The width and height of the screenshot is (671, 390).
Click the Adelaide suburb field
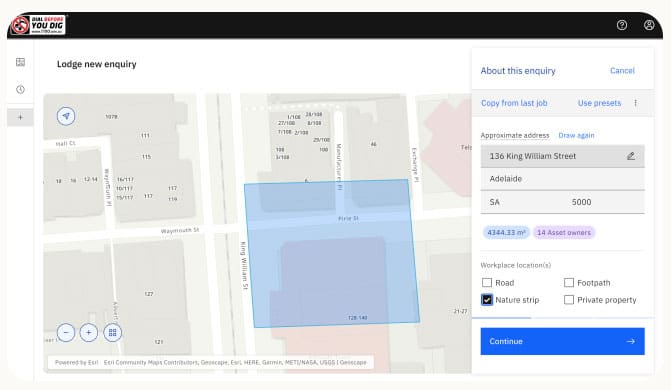click(x=562, y=179)
